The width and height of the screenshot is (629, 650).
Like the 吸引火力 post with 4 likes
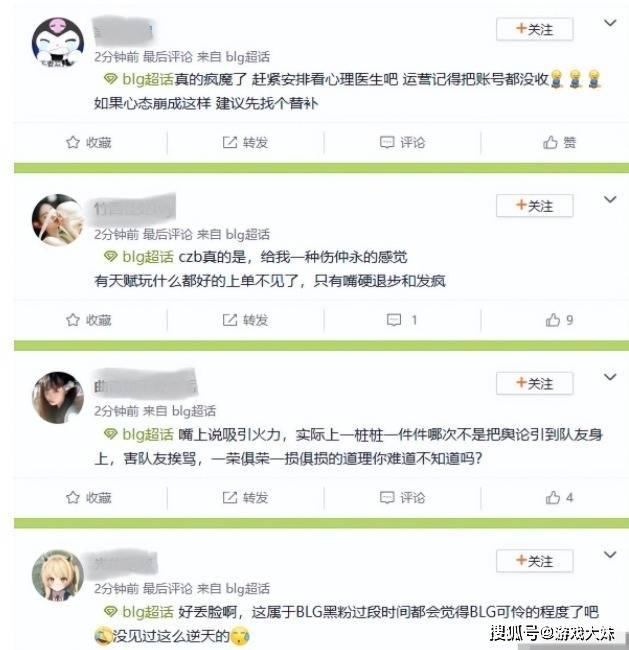pyautogui.click(x=559, y=497)
